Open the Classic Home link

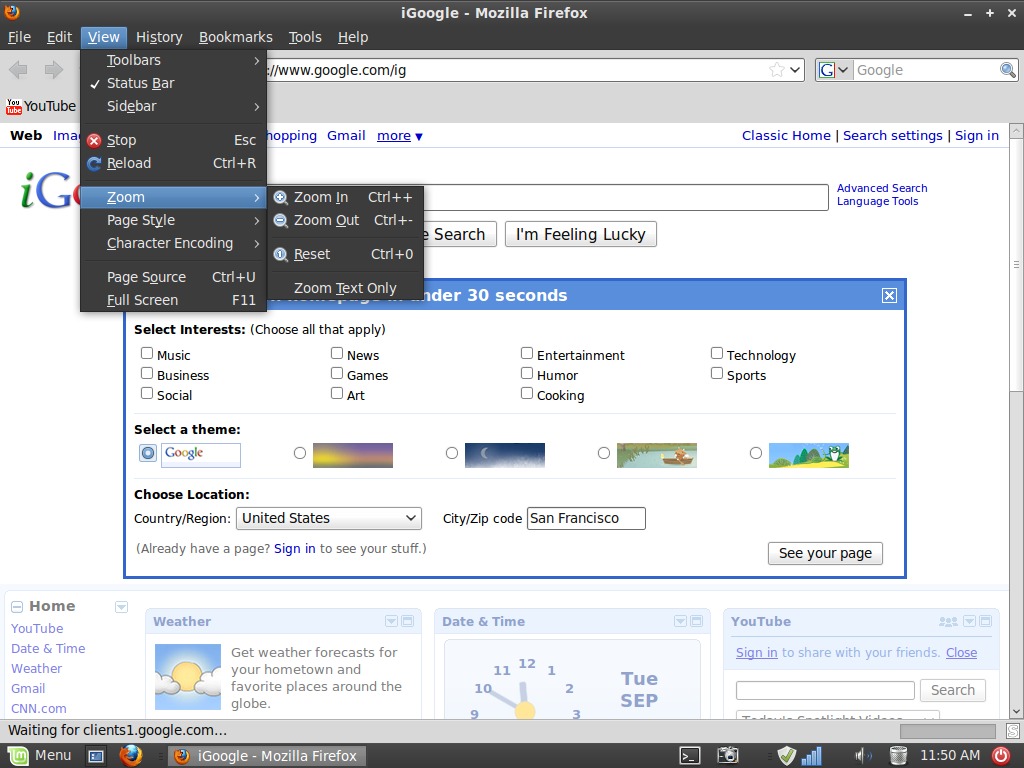[786, 136]
